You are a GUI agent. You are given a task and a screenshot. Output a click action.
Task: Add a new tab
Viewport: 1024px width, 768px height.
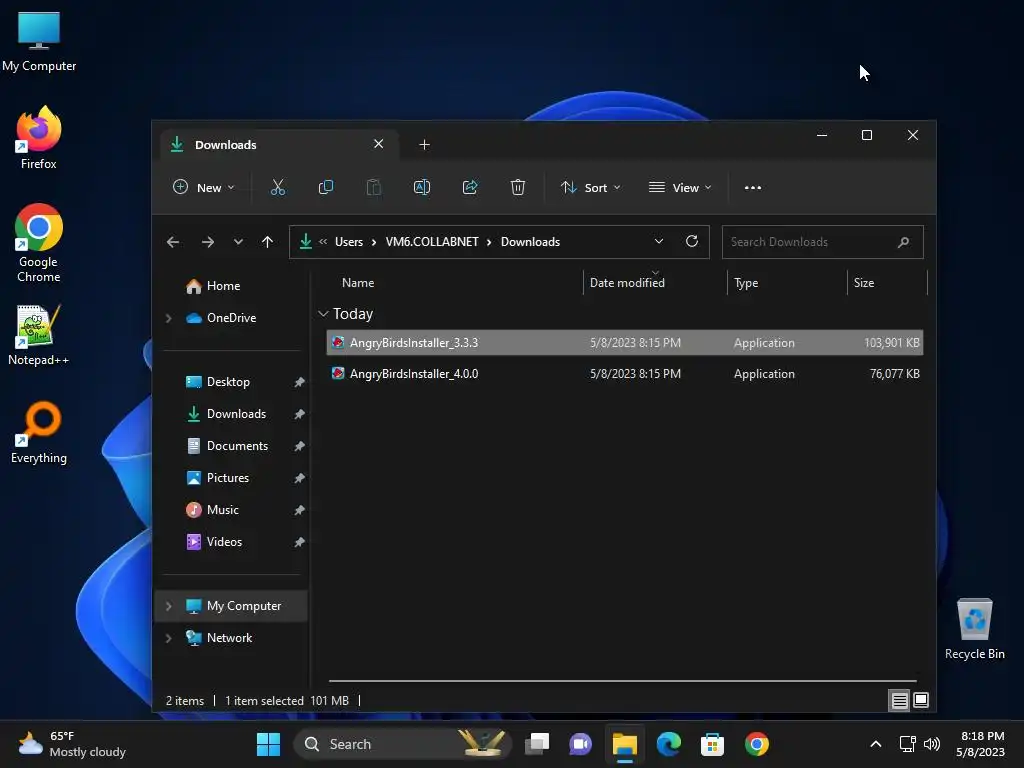click(424, 144)
